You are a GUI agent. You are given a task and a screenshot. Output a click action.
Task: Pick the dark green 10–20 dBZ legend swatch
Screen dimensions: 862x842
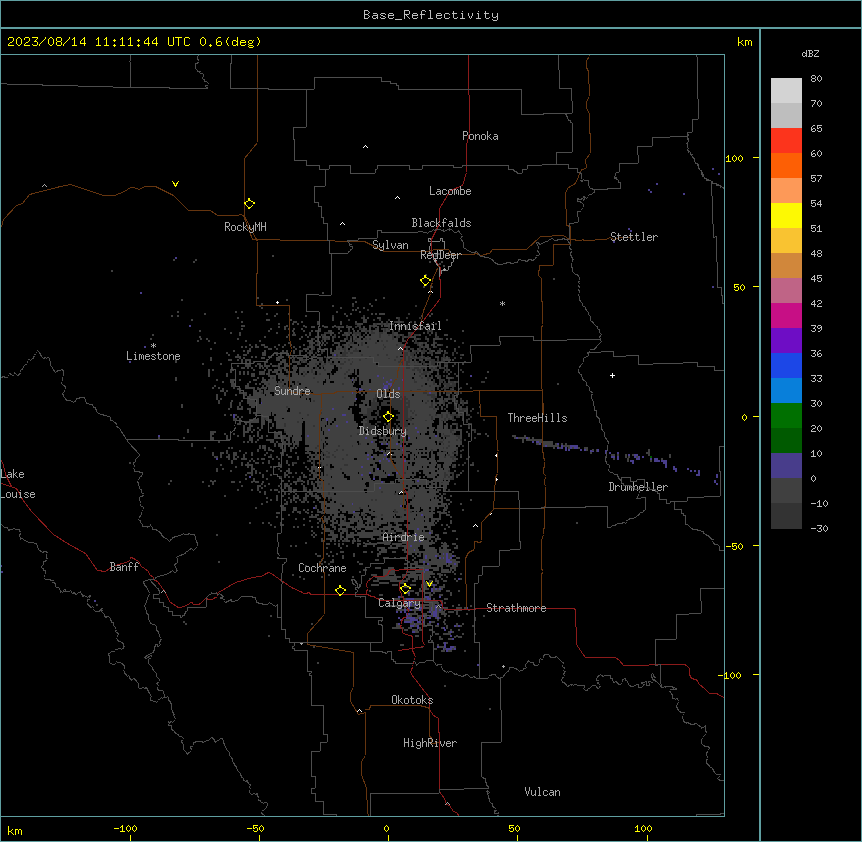click(786, 440)
